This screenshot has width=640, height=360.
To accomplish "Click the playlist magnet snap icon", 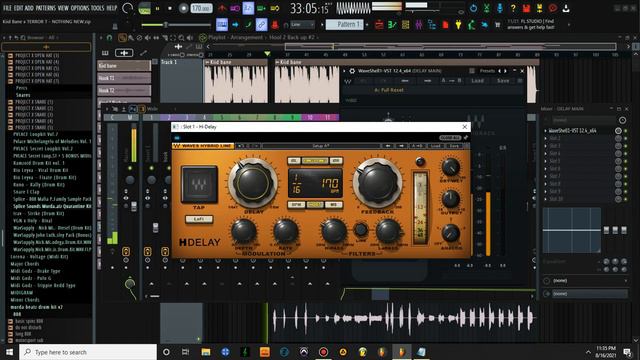I will (x=109, y=38).
